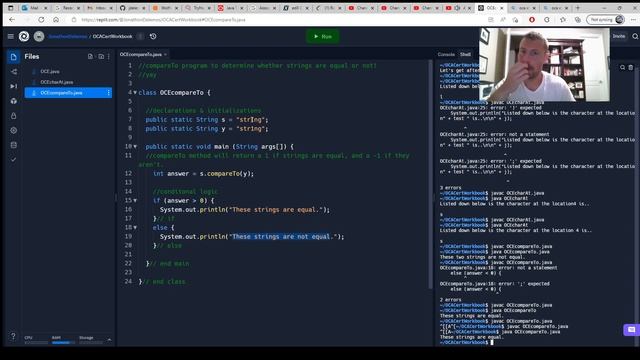The width and height of the screenshot is (640, 360).
Task: Select OCEcompareTo.java in file tree
Action: point(68,93)
